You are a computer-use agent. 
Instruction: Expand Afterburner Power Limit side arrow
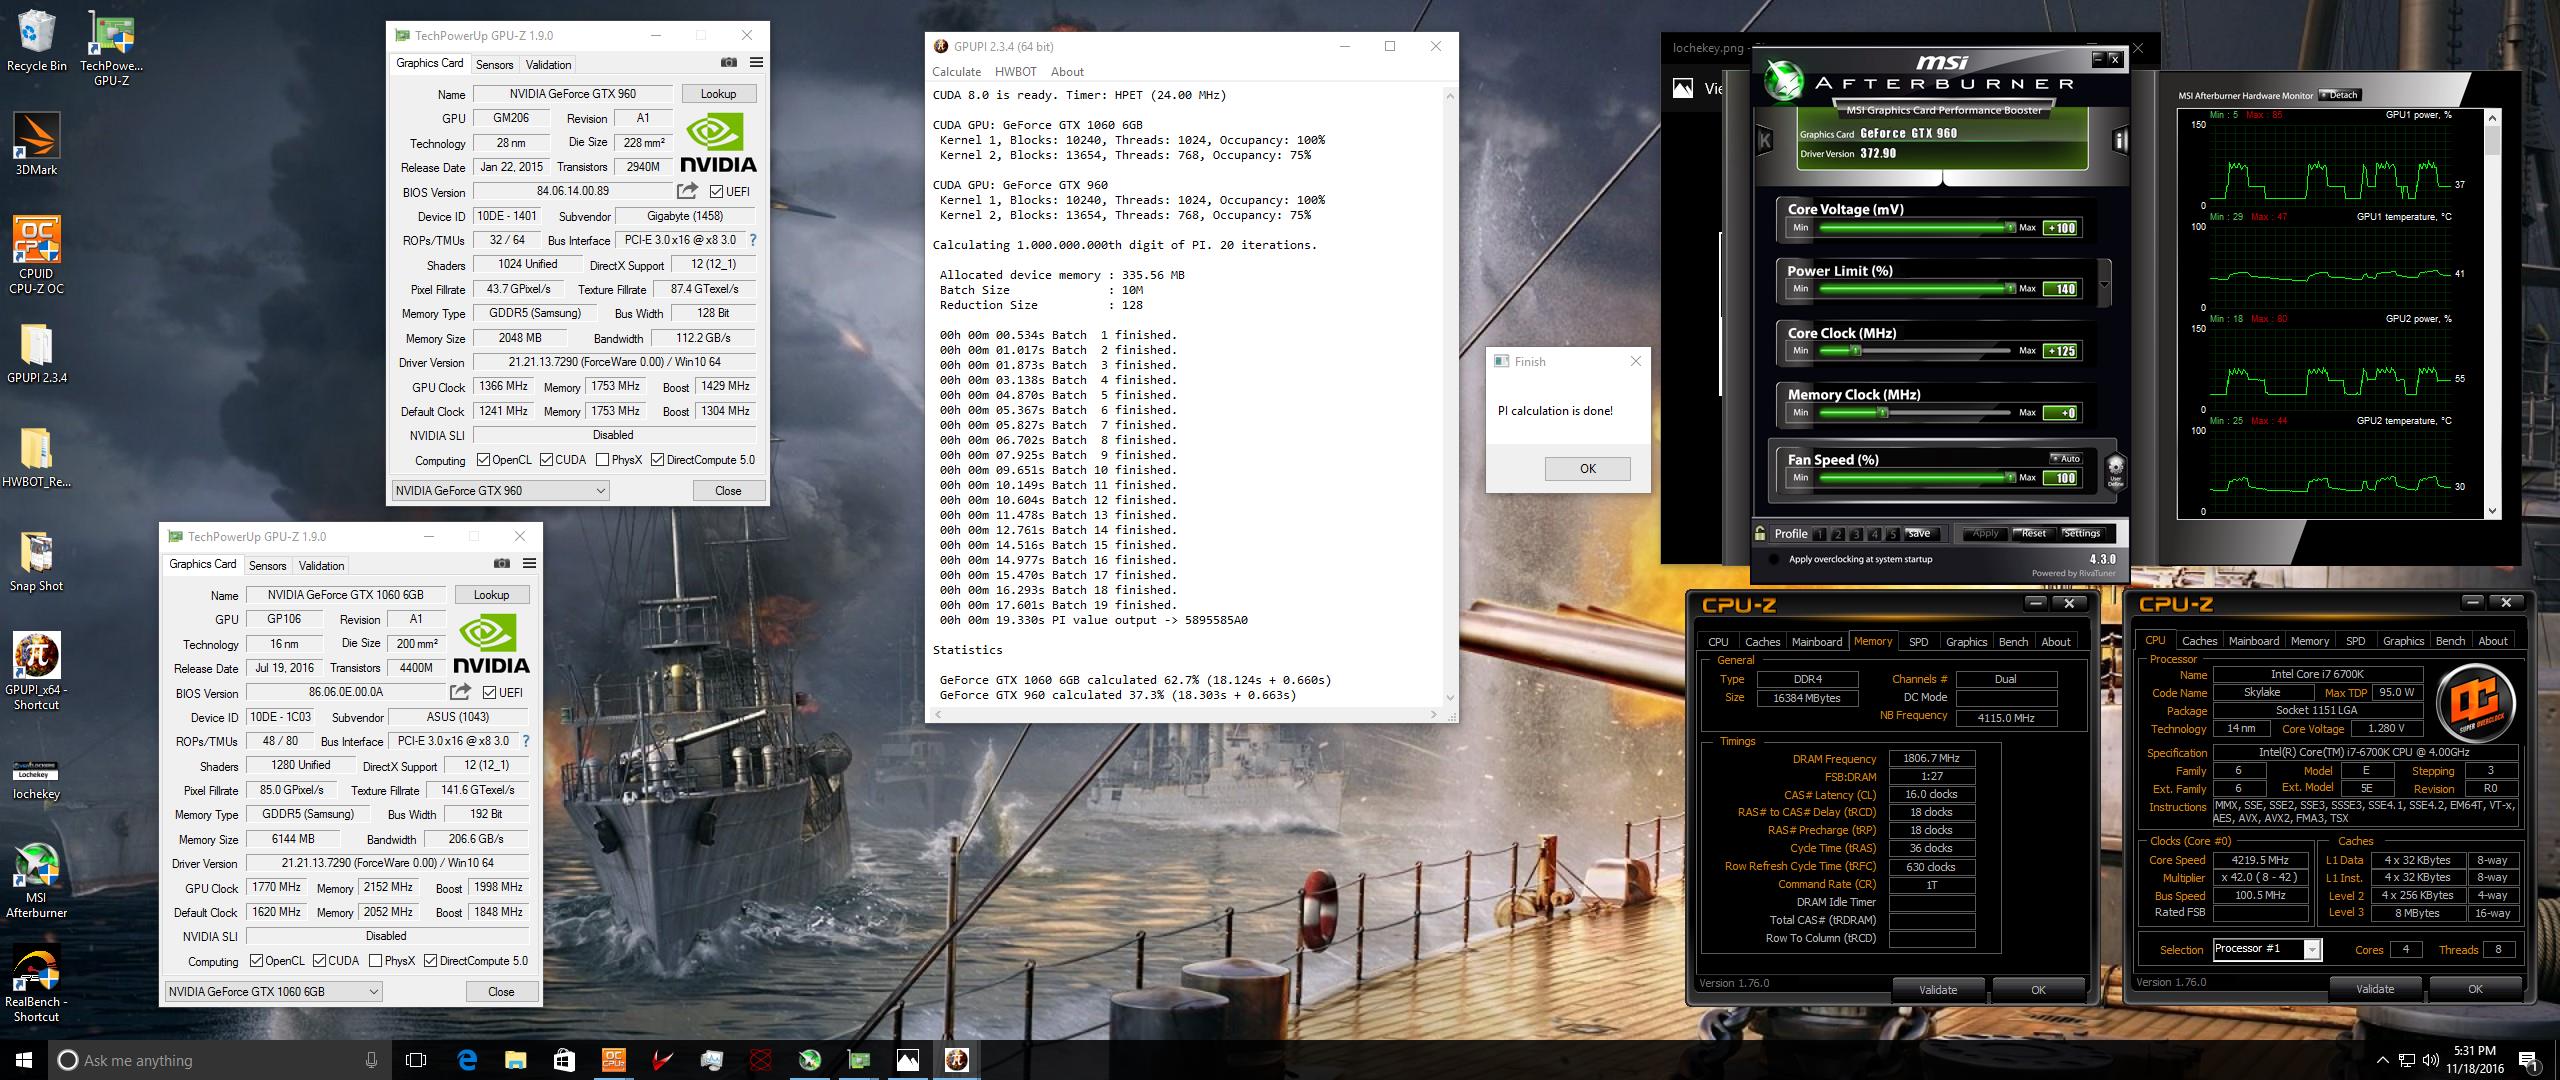tap(2104, 284)
